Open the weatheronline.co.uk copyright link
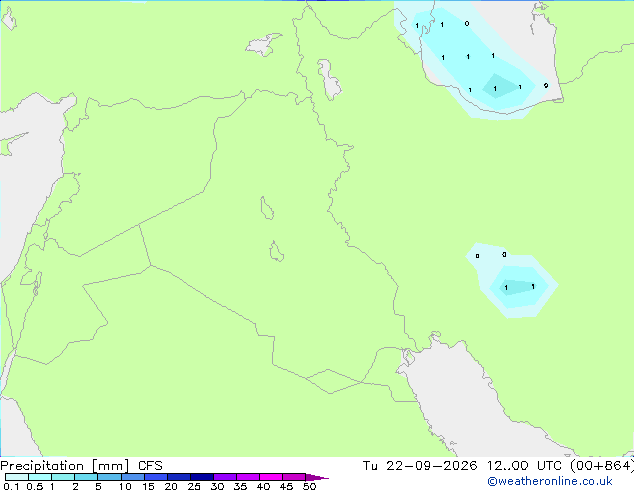This screenshot has width=634, height=490. [550, 481]
